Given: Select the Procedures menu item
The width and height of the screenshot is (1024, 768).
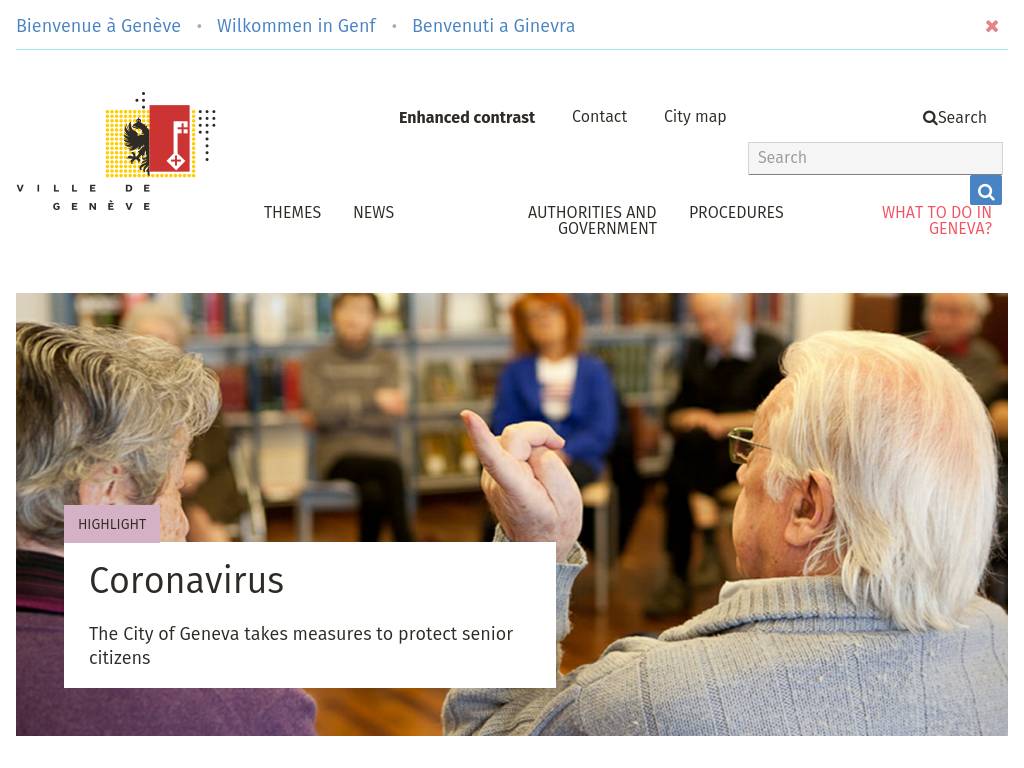Looking at the screenshot, I should 736,212.
